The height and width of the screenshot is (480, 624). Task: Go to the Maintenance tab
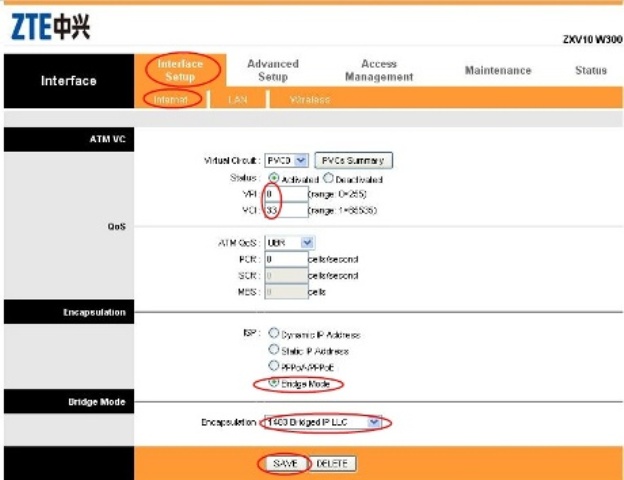(x=498, y=70)
